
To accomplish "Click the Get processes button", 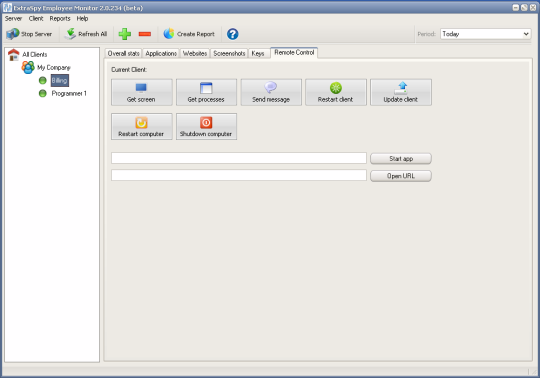I will pyautogui.click(x=206, y=92).
